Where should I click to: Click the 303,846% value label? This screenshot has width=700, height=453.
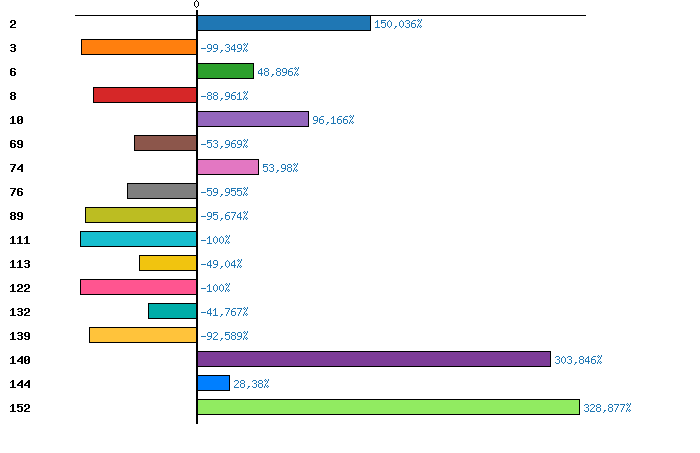(578, 360)
